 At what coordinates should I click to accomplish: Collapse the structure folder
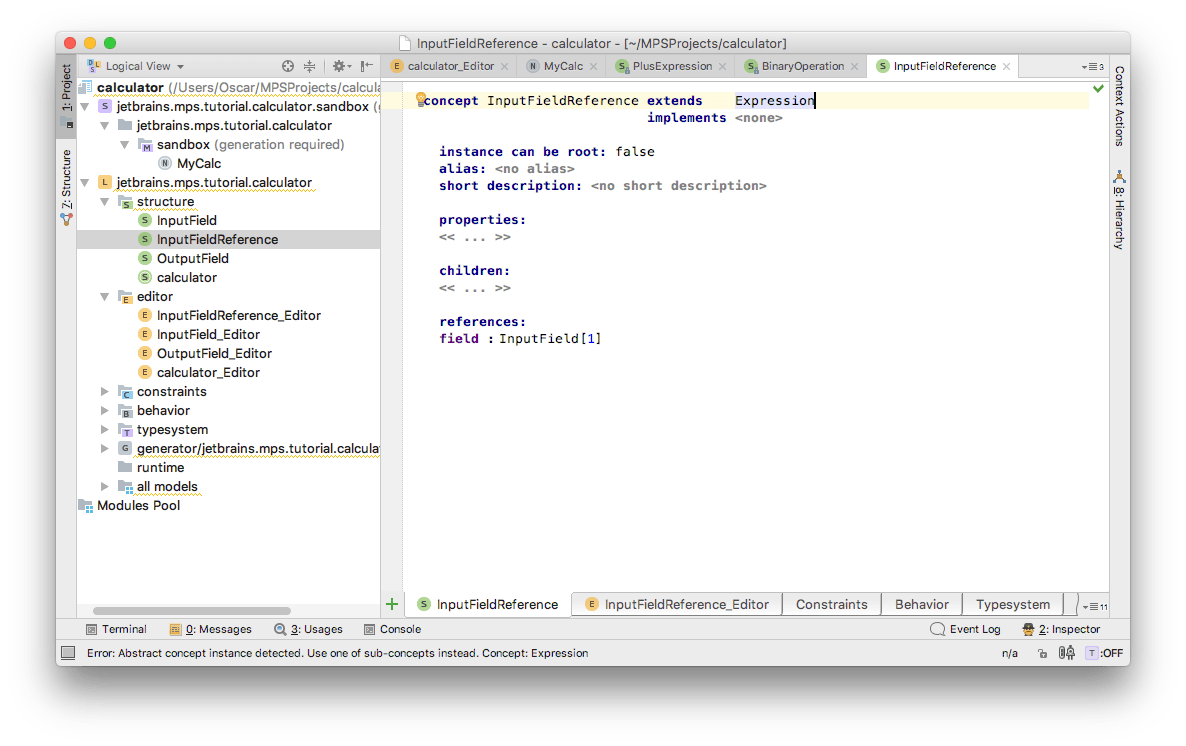pos(105,201)
